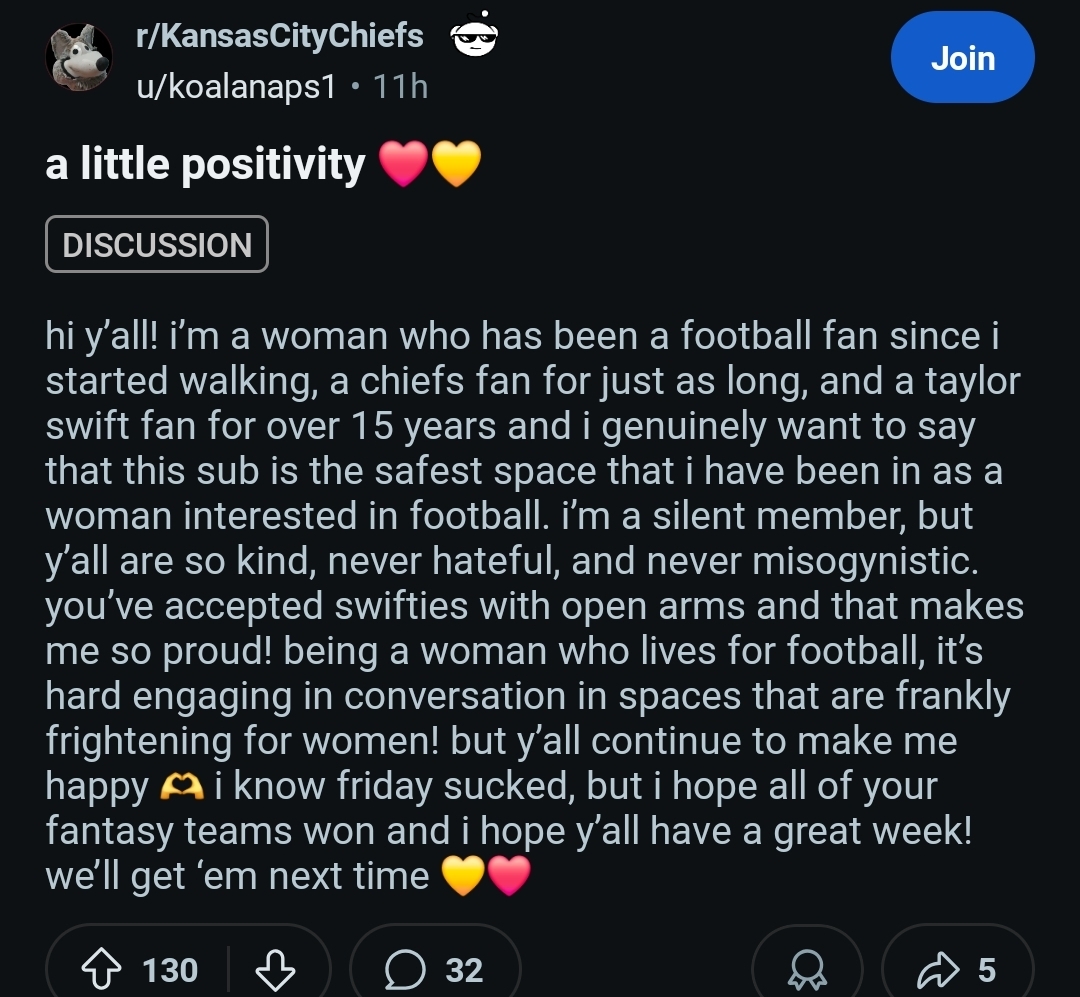Go to r/KansasCityChiefs subreddit page
1080x997 pixels.
[x=280, y=36]
